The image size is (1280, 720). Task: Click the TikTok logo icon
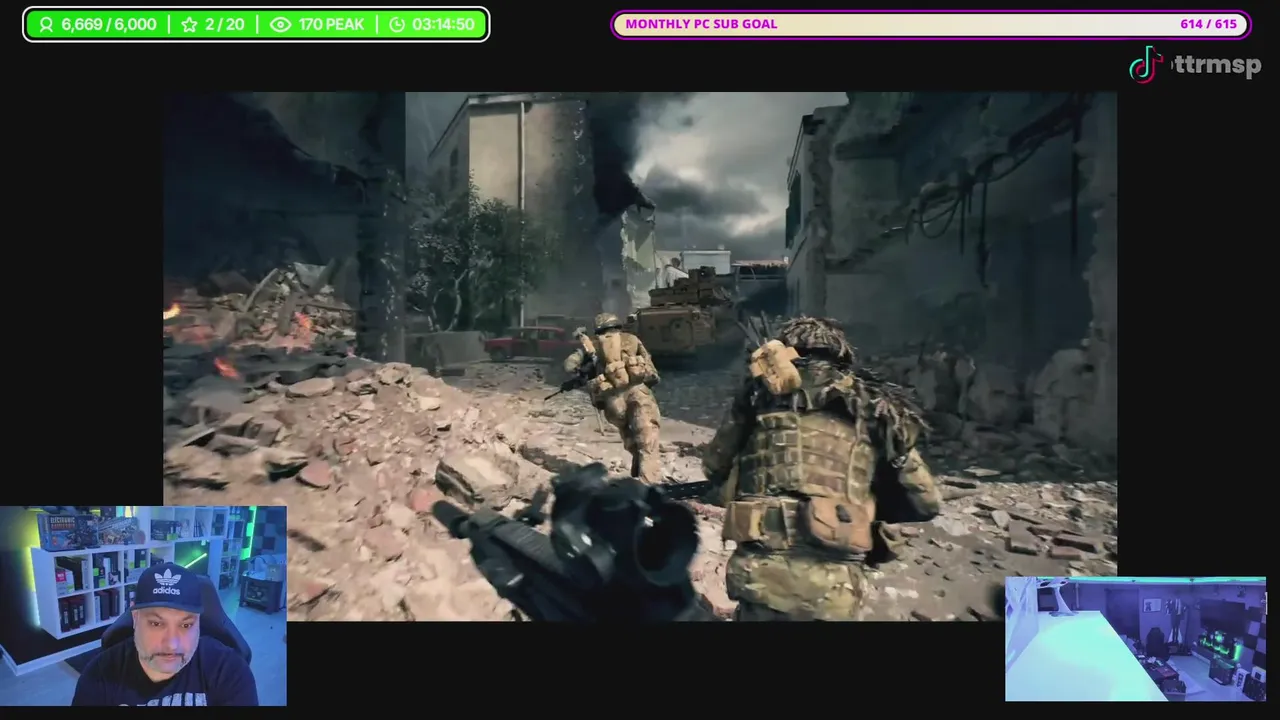[x=1146, y=64]
